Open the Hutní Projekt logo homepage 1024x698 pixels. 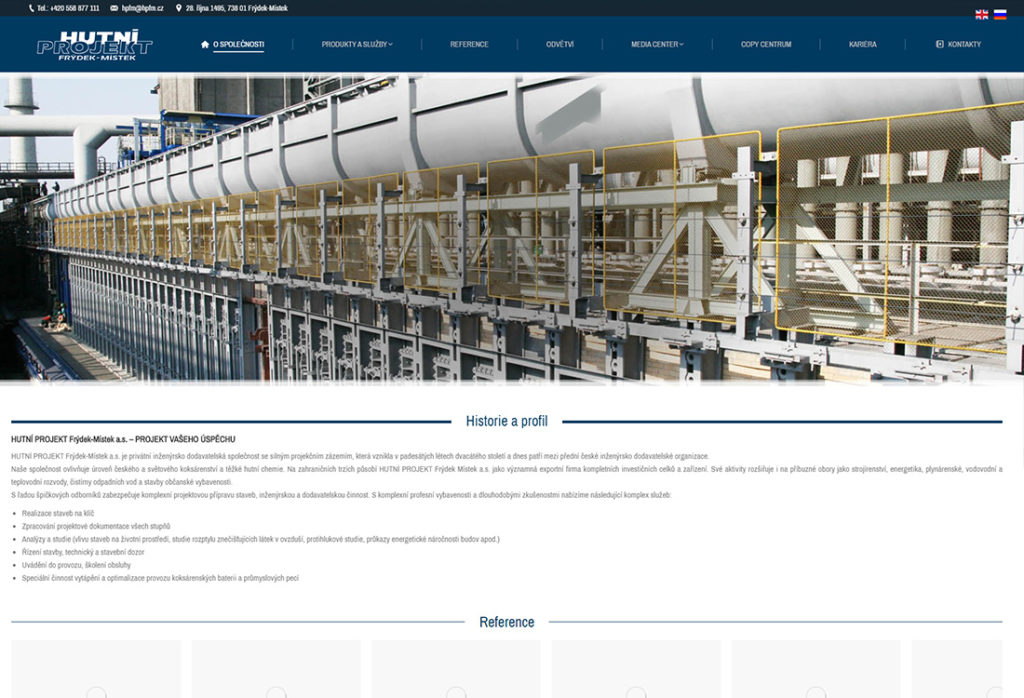95,45
